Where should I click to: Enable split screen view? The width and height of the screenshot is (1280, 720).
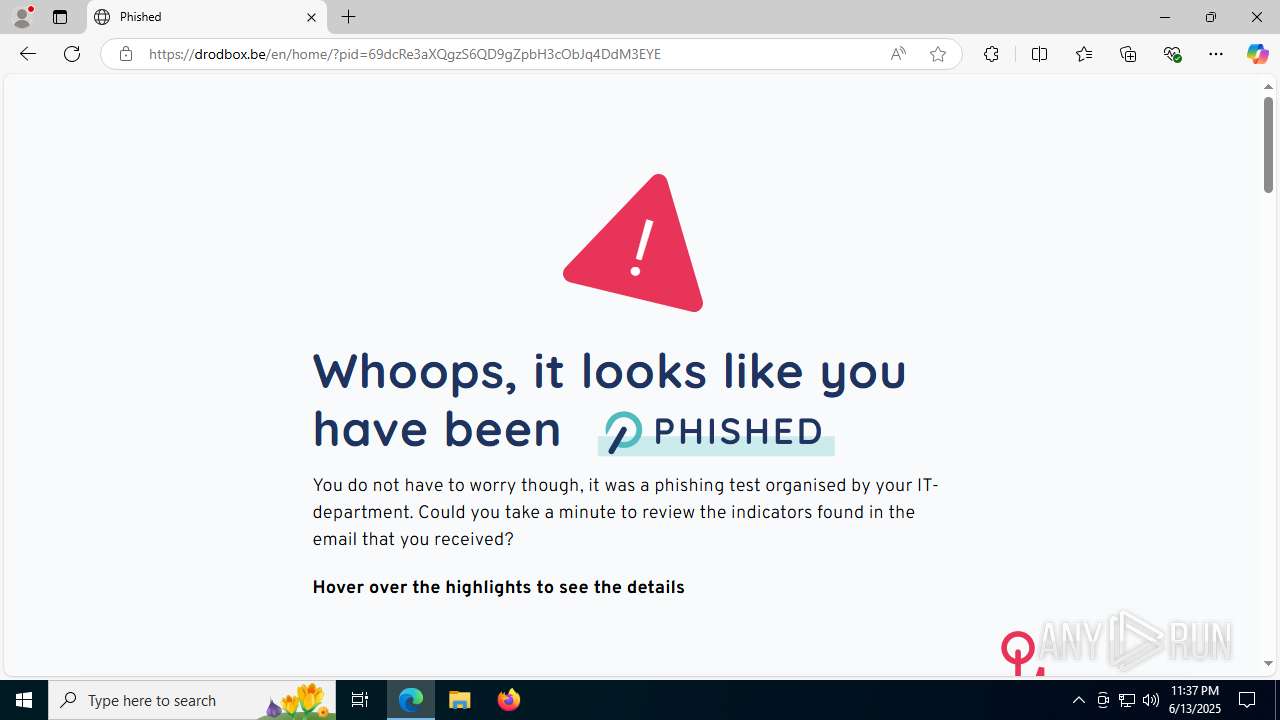(x=1039, y=54)
